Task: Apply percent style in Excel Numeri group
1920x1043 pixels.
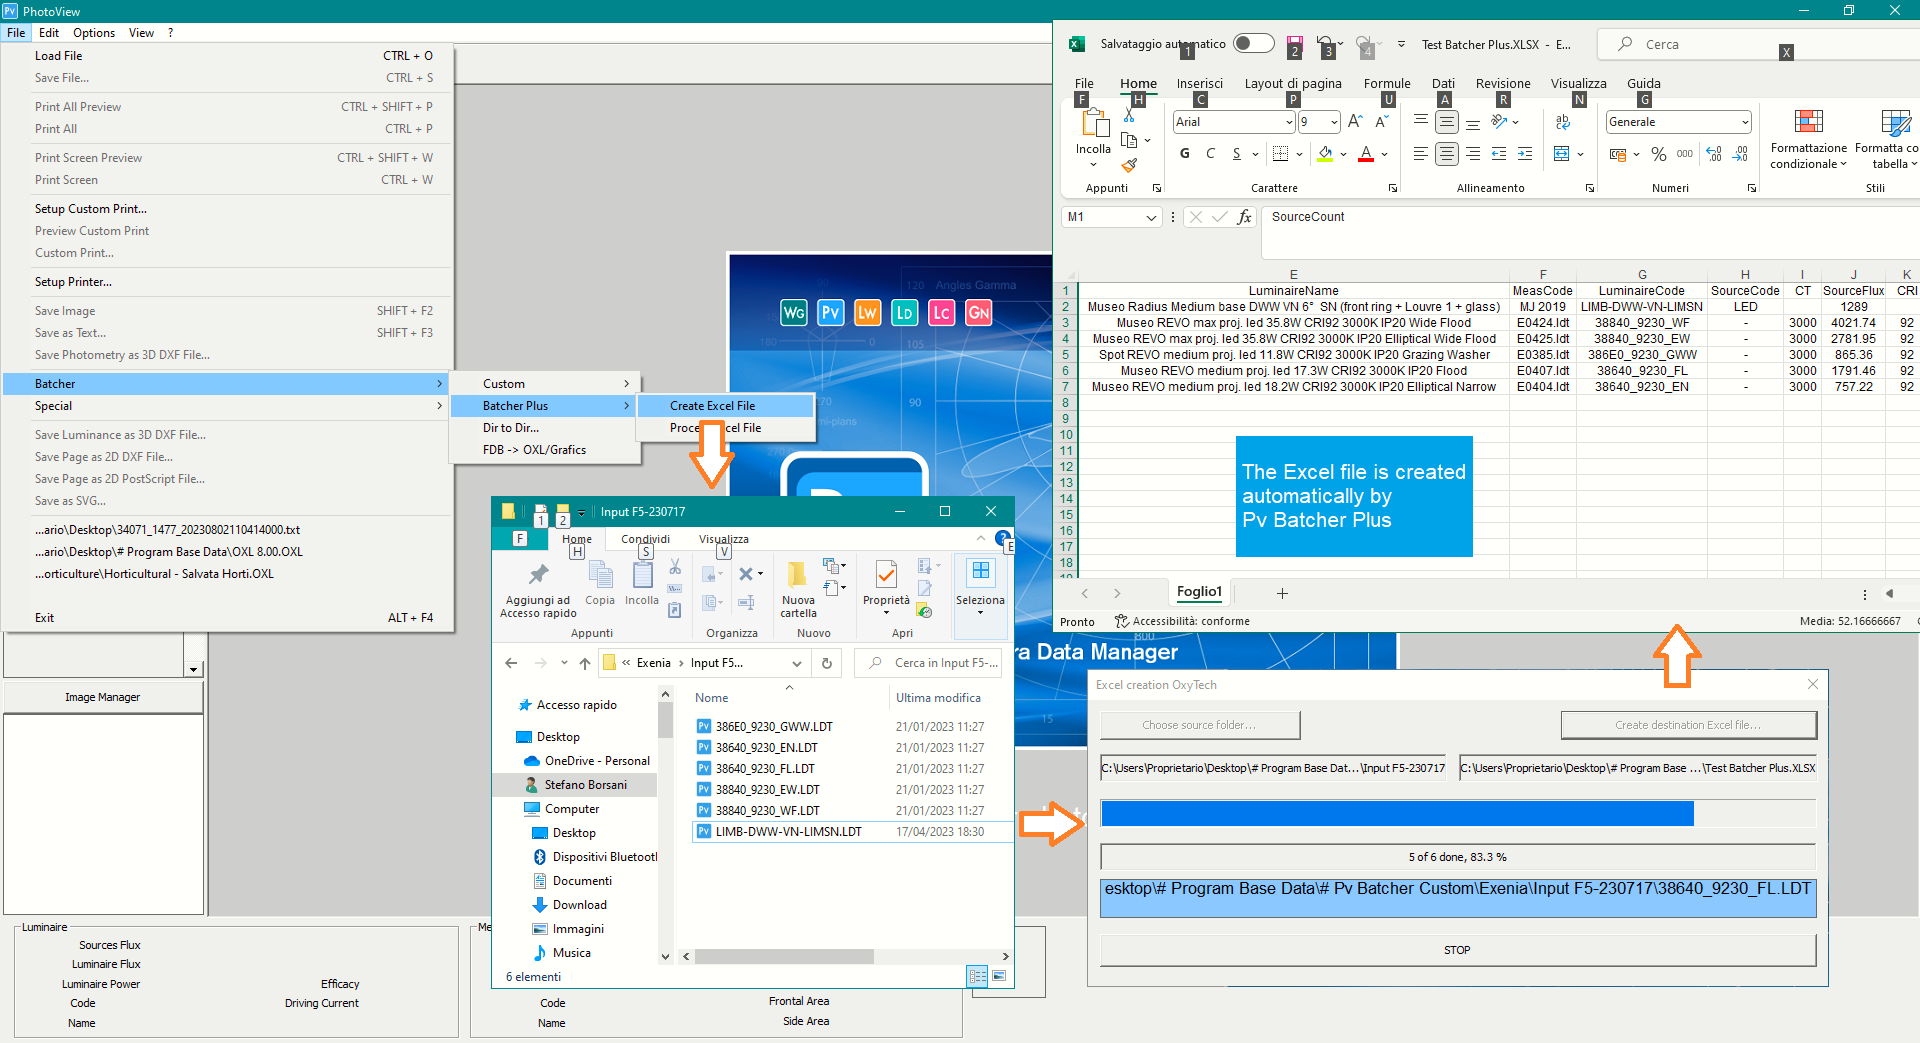Action: 1659,154
